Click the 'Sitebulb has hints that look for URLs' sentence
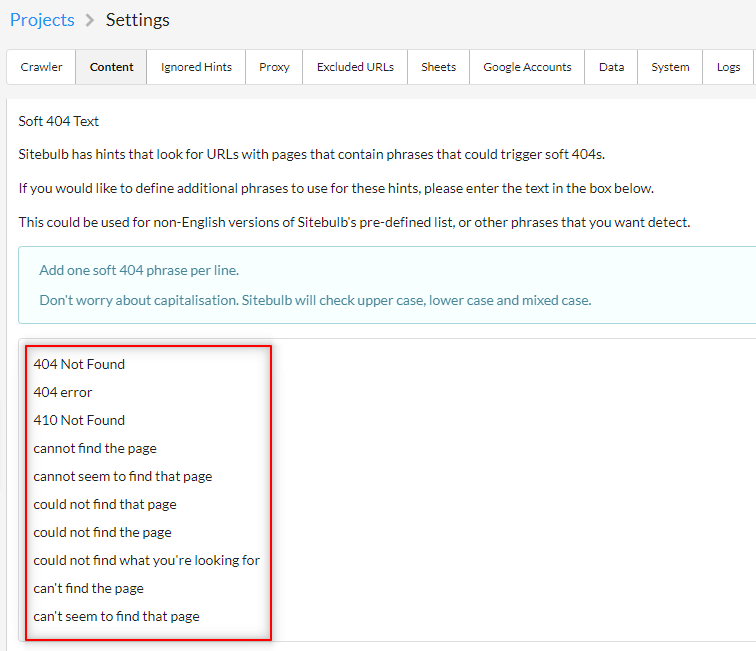The width and height of the screenshot is (756, 651). [311, 154]
